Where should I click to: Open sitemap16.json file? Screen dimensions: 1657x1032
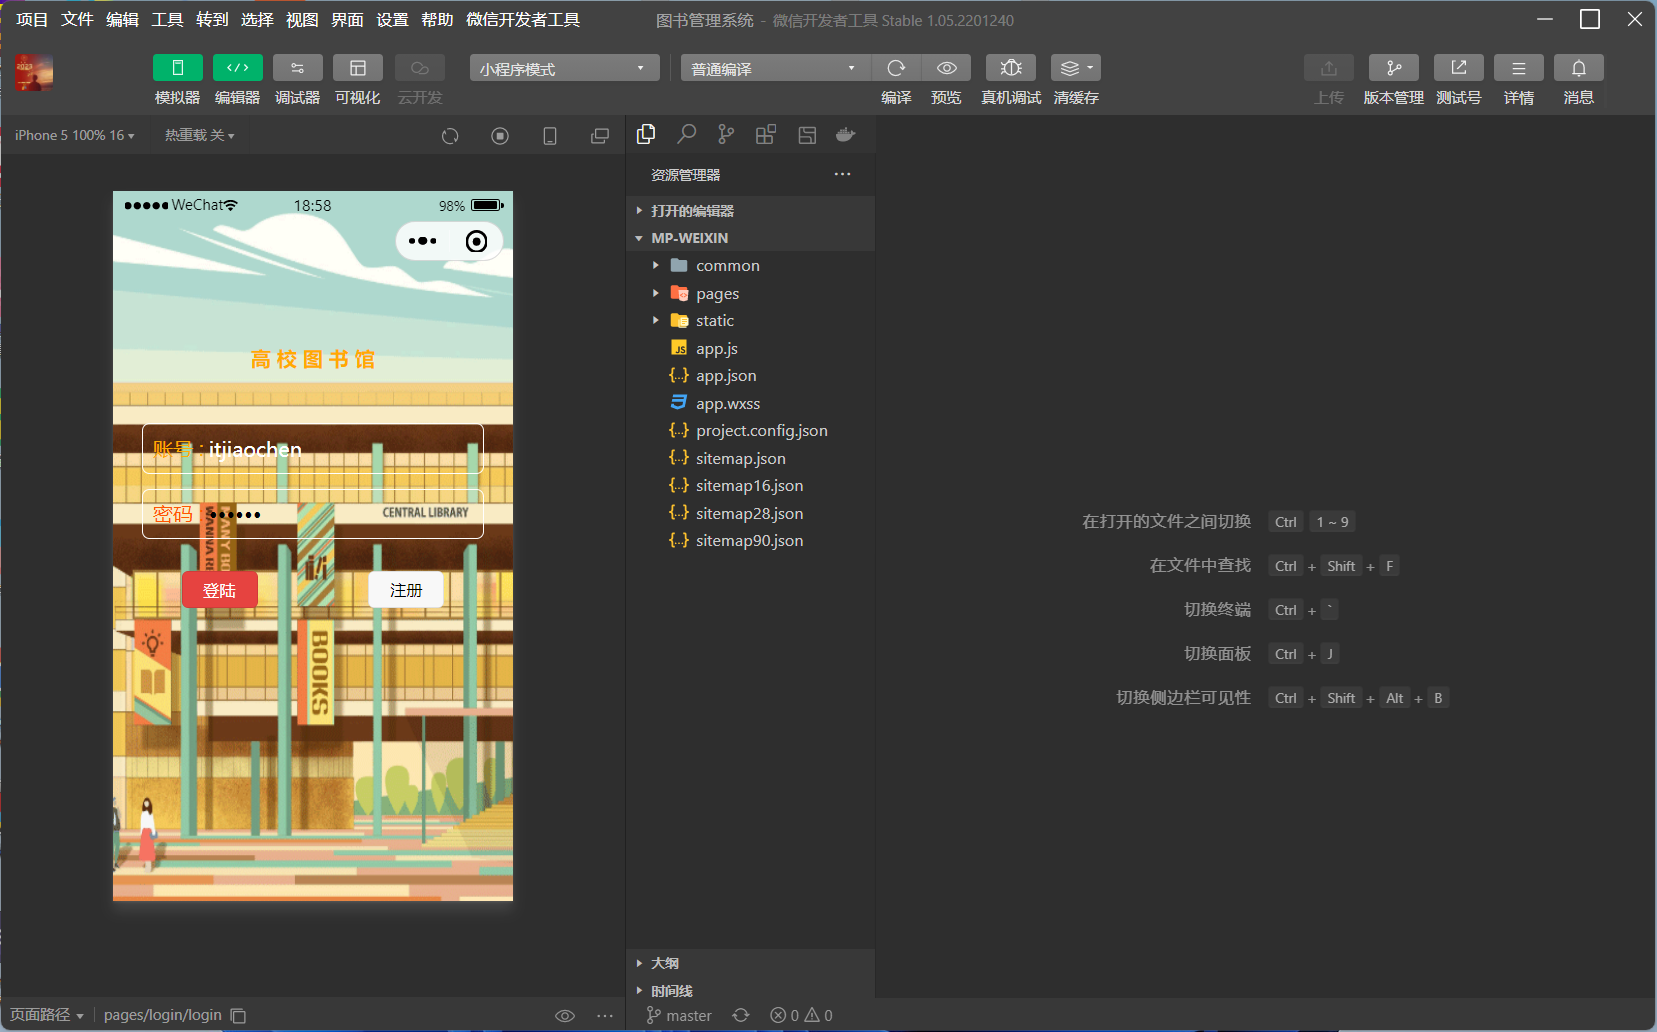[x=750, y=485]
